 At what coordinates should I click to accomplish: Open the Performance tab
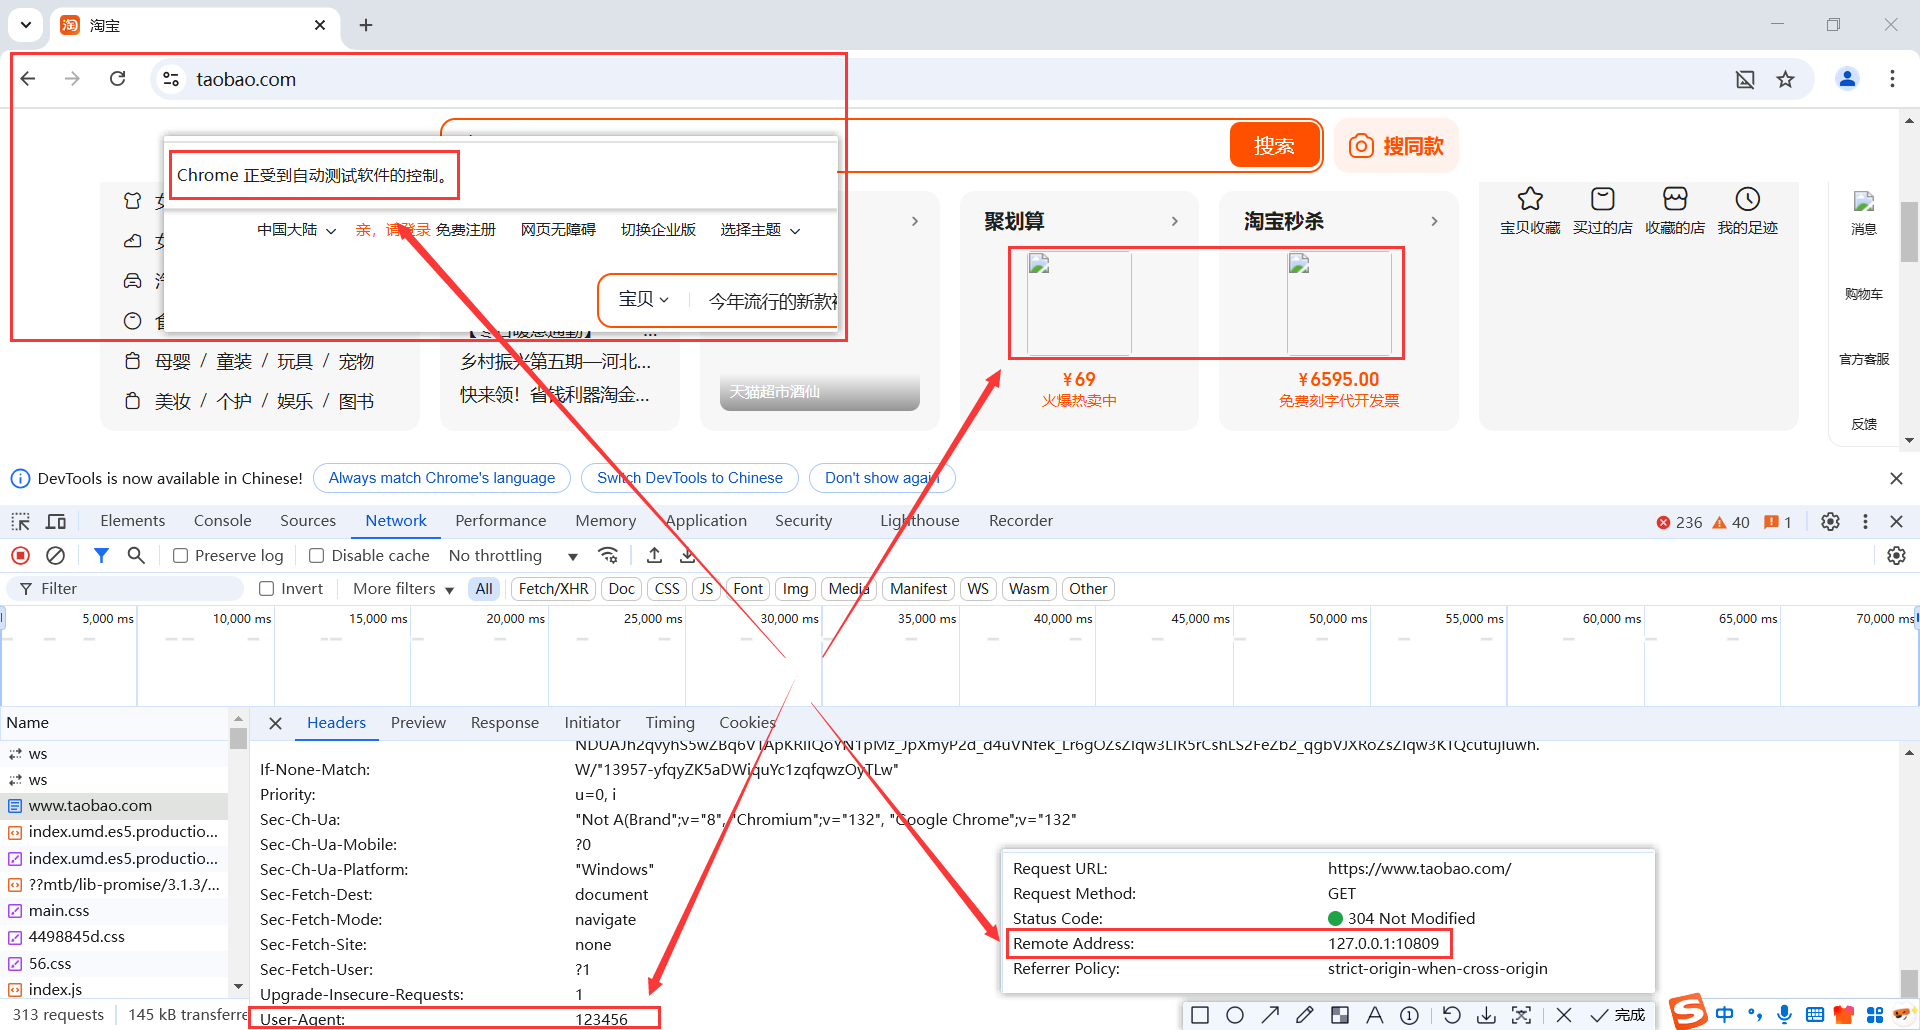pos(500,521)
